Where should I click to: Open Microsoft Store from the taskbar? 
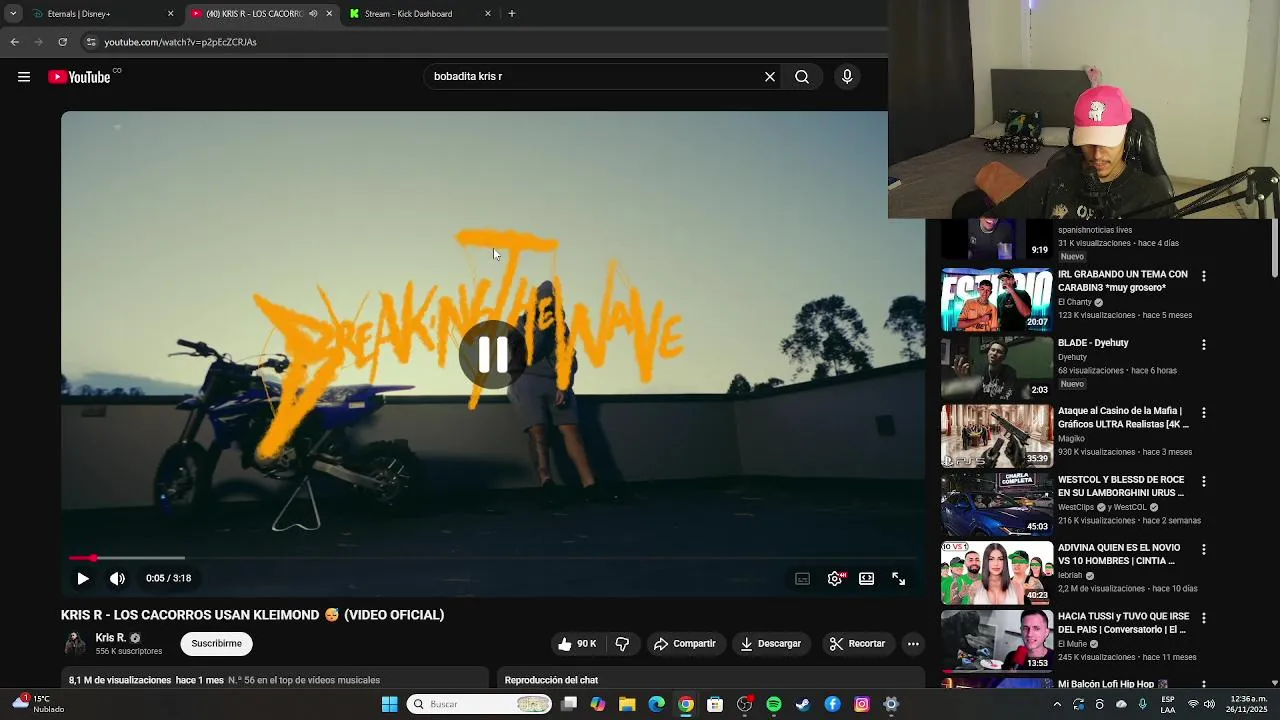click(715, 704)
